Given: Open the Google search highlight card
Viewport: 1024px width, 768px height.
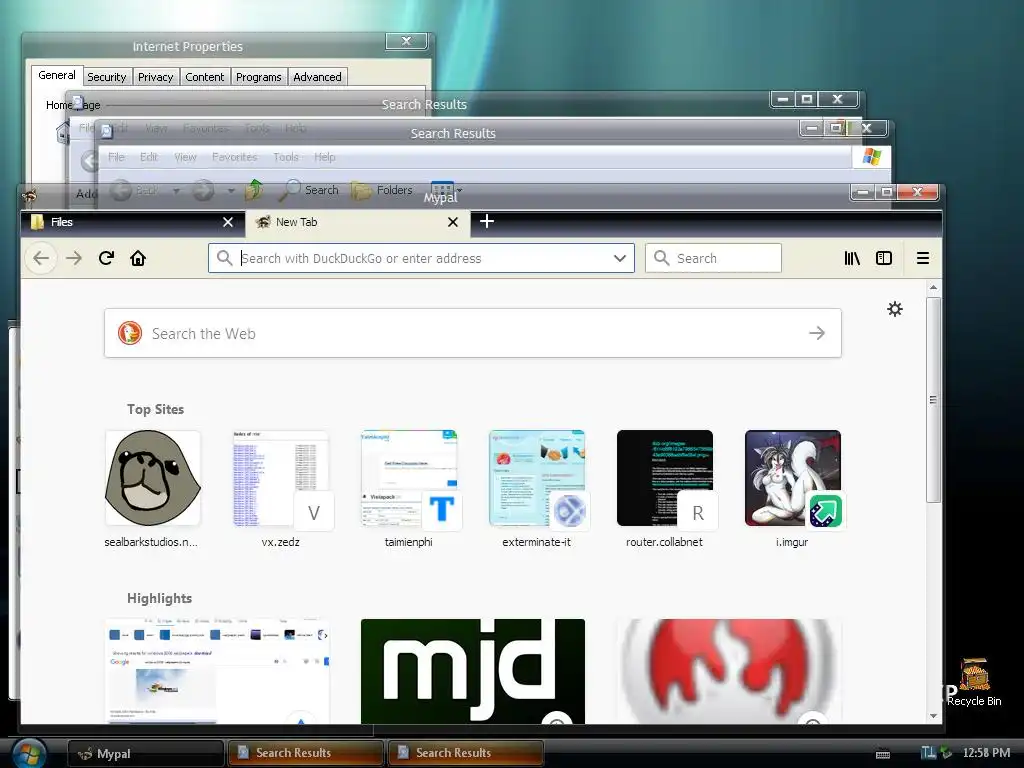Looking at the screenshot, I should click(217, 671).
